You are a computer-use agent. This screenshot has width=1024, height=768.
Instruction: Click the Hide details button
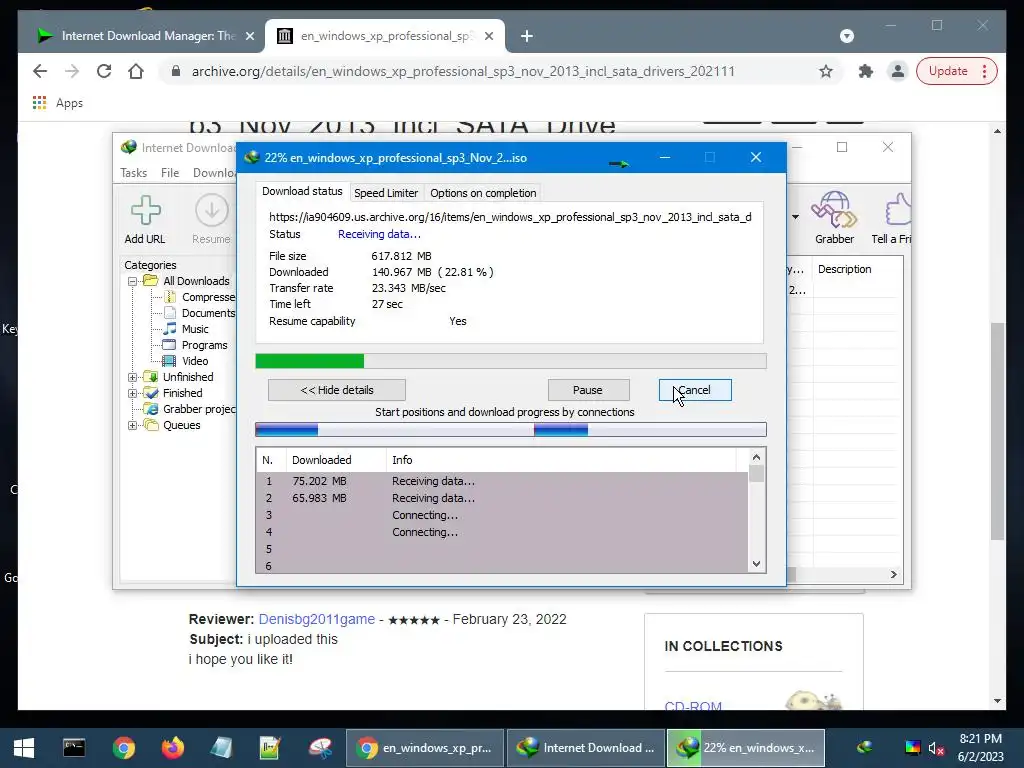click(337, 390)
